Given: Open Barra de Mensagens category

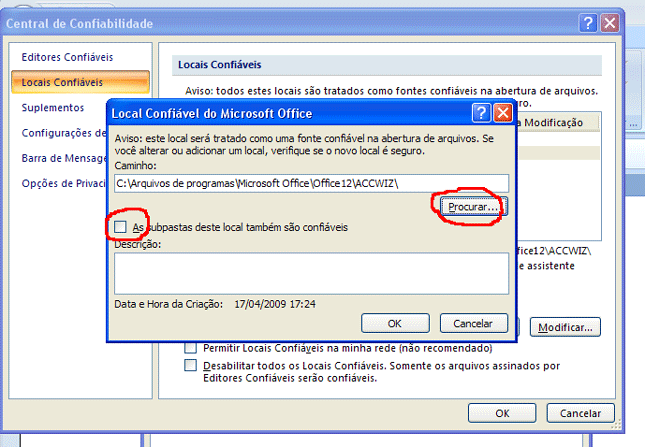Looking at the screenshot, I should (64, 158).
